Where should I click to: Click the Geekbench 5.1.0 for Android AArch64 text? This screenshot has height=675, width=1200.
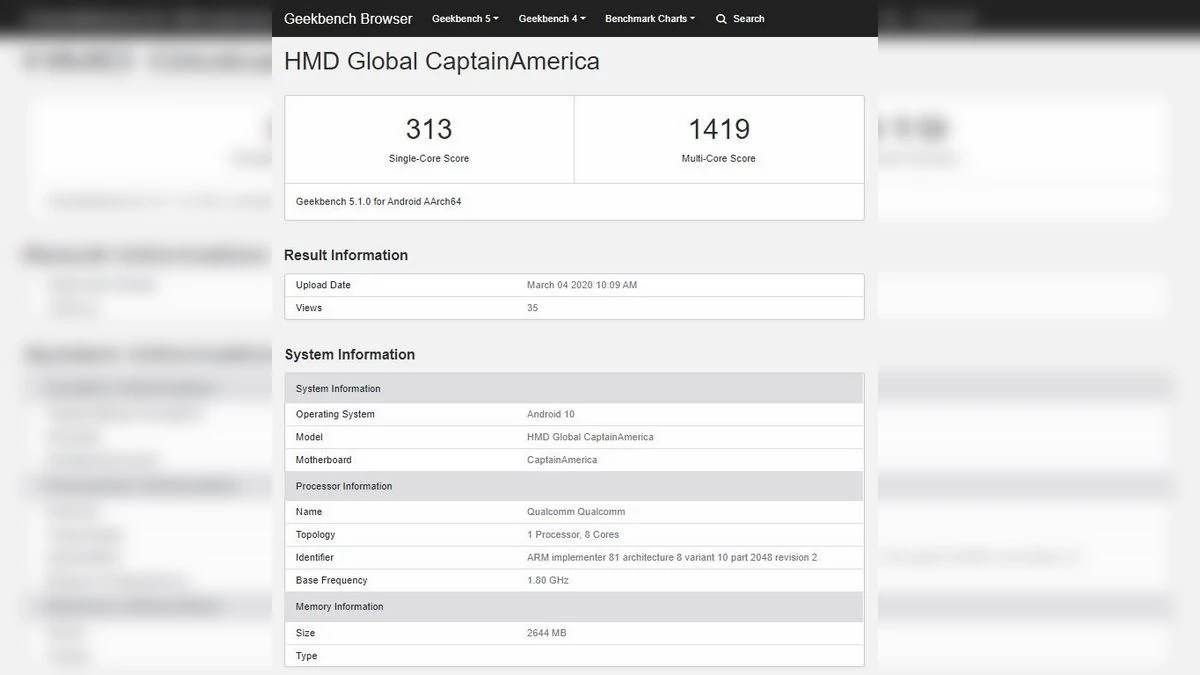pos(378,201)
